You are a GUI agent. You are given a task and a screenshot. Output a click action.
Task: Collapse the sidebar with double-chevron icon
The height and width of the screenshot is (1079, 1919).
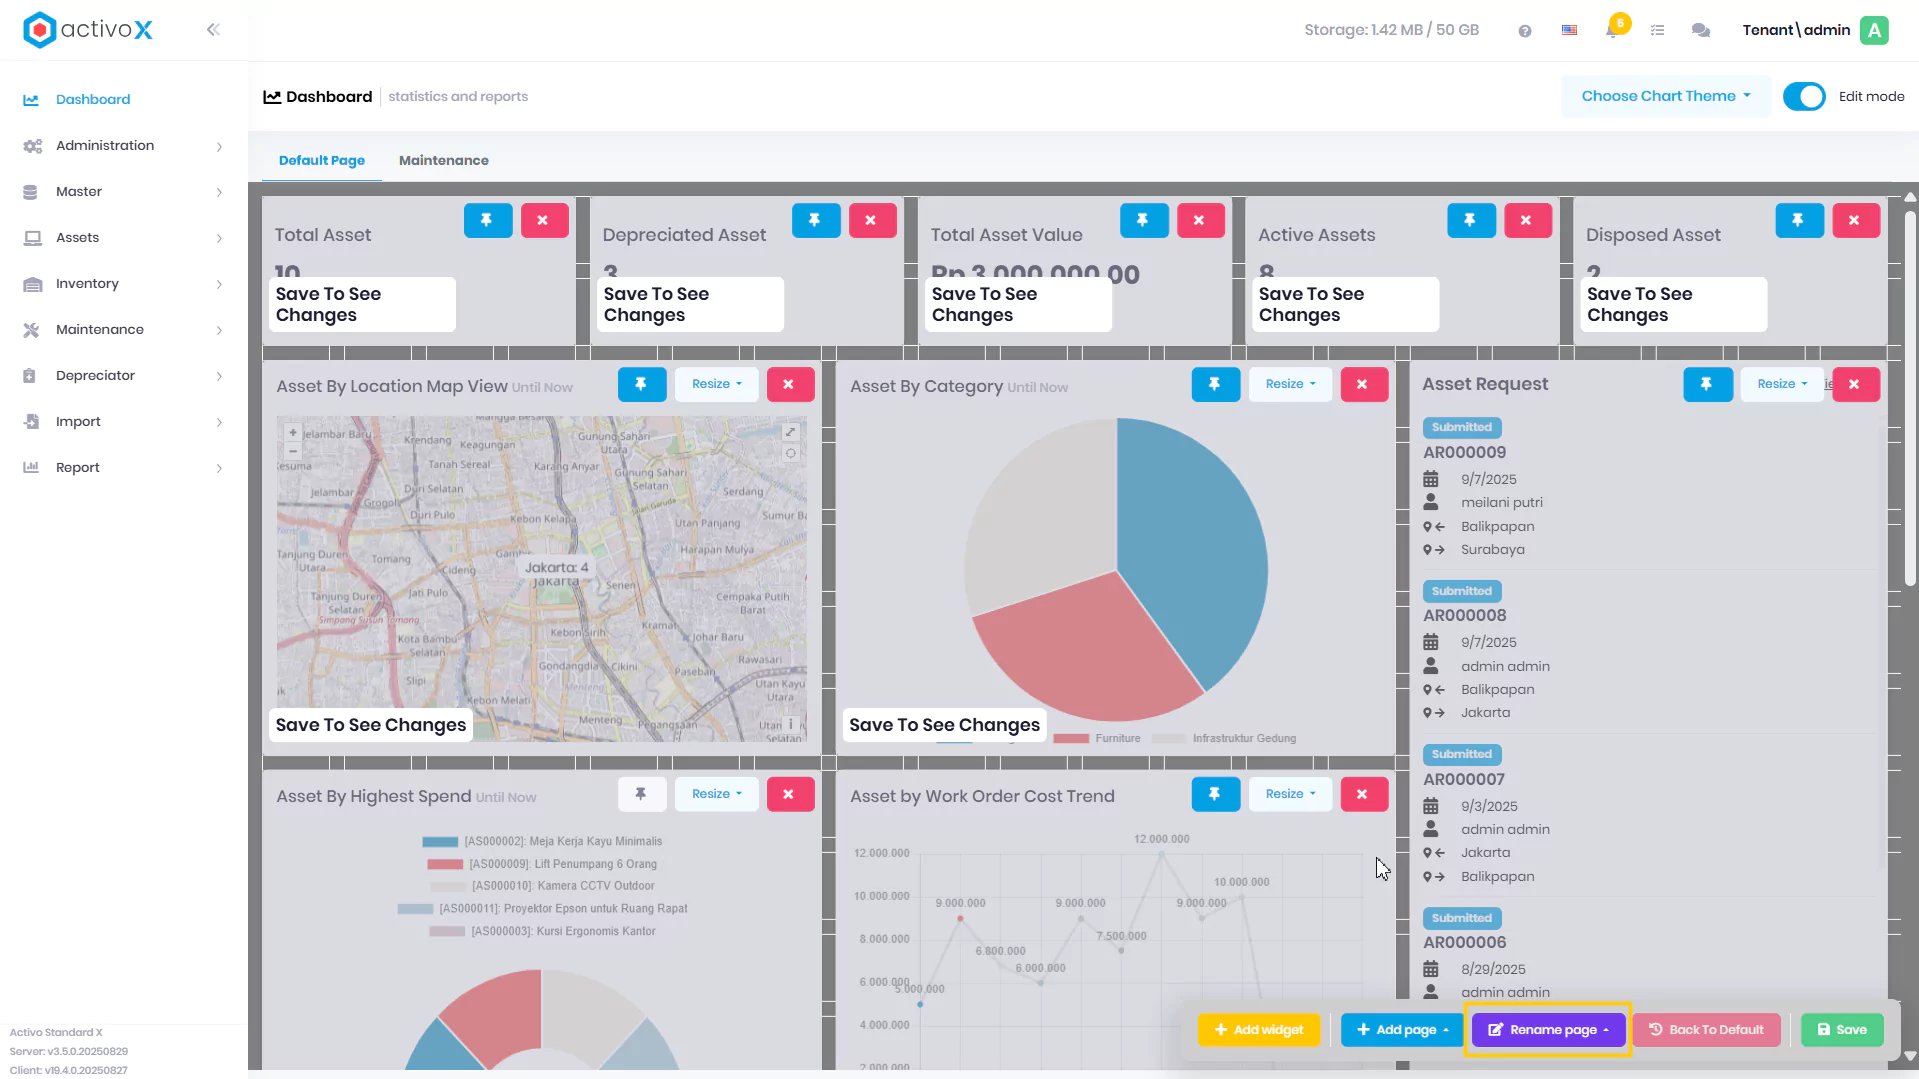(x=213, y=30)
